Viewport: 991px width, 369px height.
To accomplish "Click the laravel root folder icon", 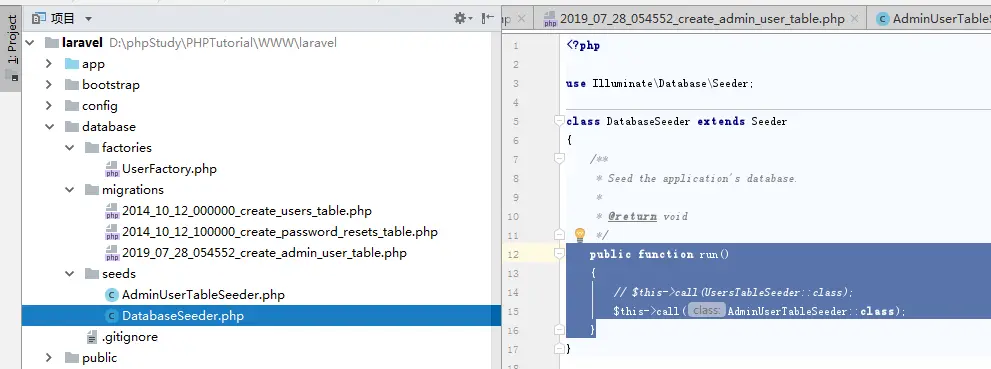I will (51, 43).
